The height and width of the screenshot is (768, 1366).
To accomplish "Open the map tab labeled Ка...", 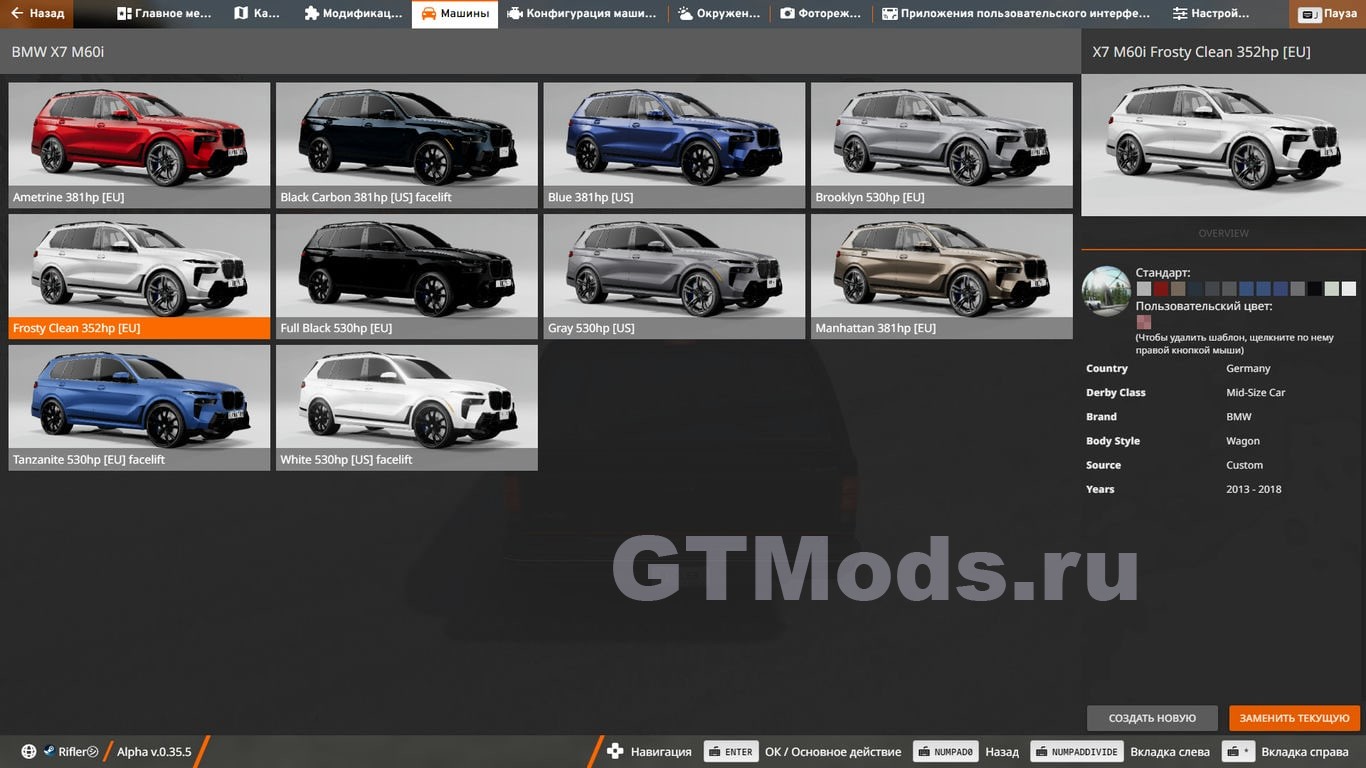I will click(257, 14).
